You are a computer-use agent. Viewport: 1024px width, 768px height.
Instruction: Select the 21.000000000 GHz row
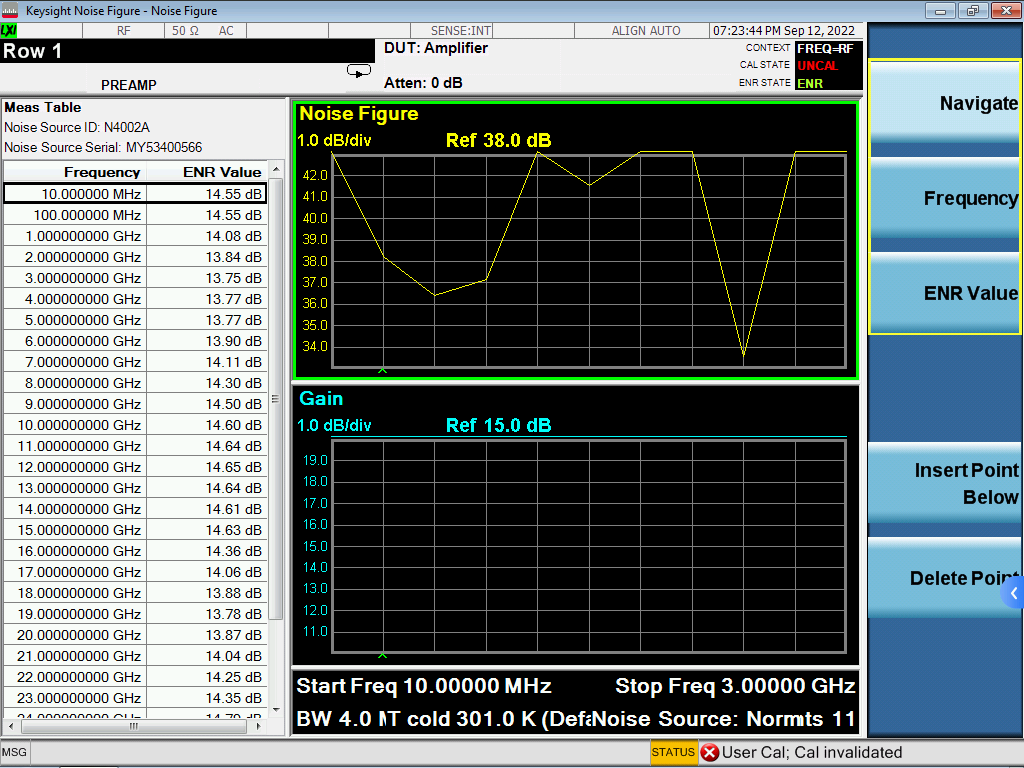pyautogui.click(x=135, y=656)
